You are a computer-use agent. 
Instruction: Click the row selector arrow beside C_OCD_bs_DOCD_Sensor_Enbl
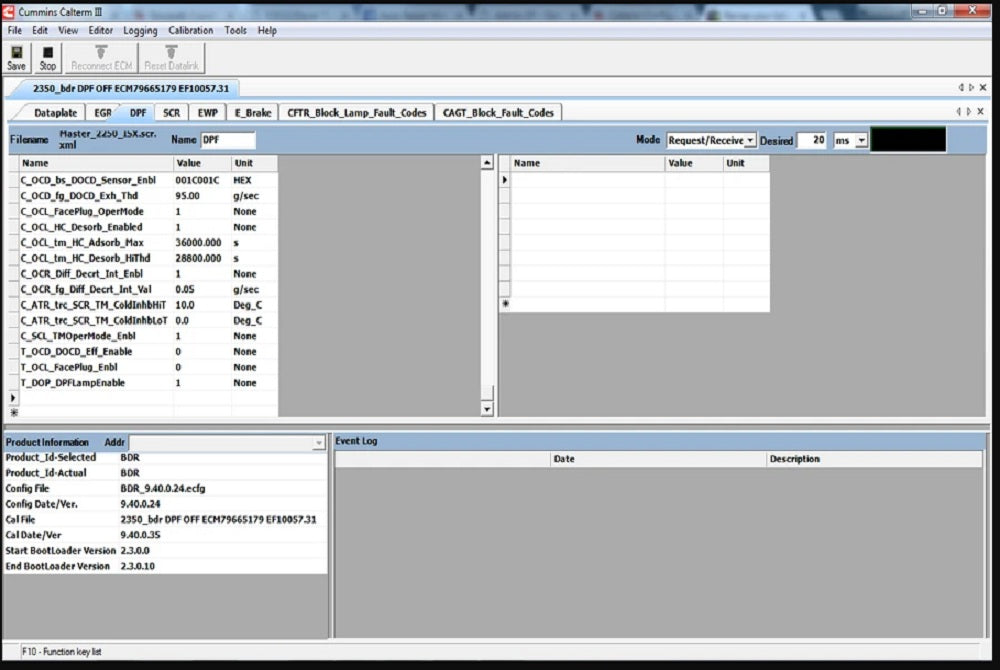pyautogui.click(x=10, y=181)
